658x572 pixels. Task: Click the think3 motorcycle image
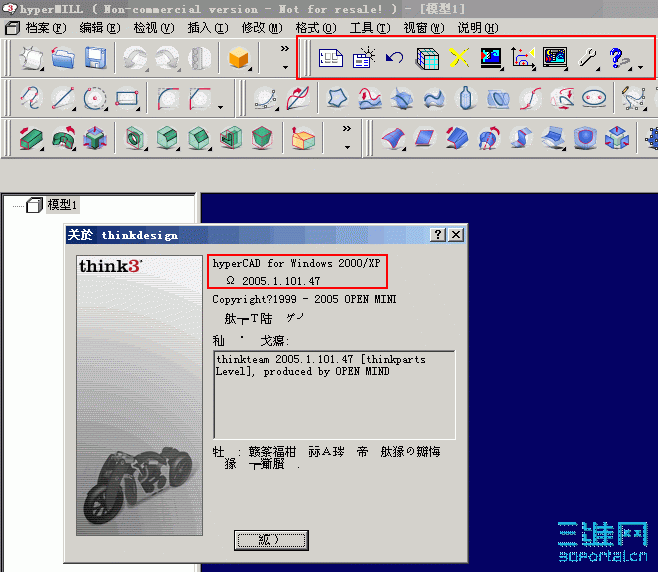pos(139,395)
